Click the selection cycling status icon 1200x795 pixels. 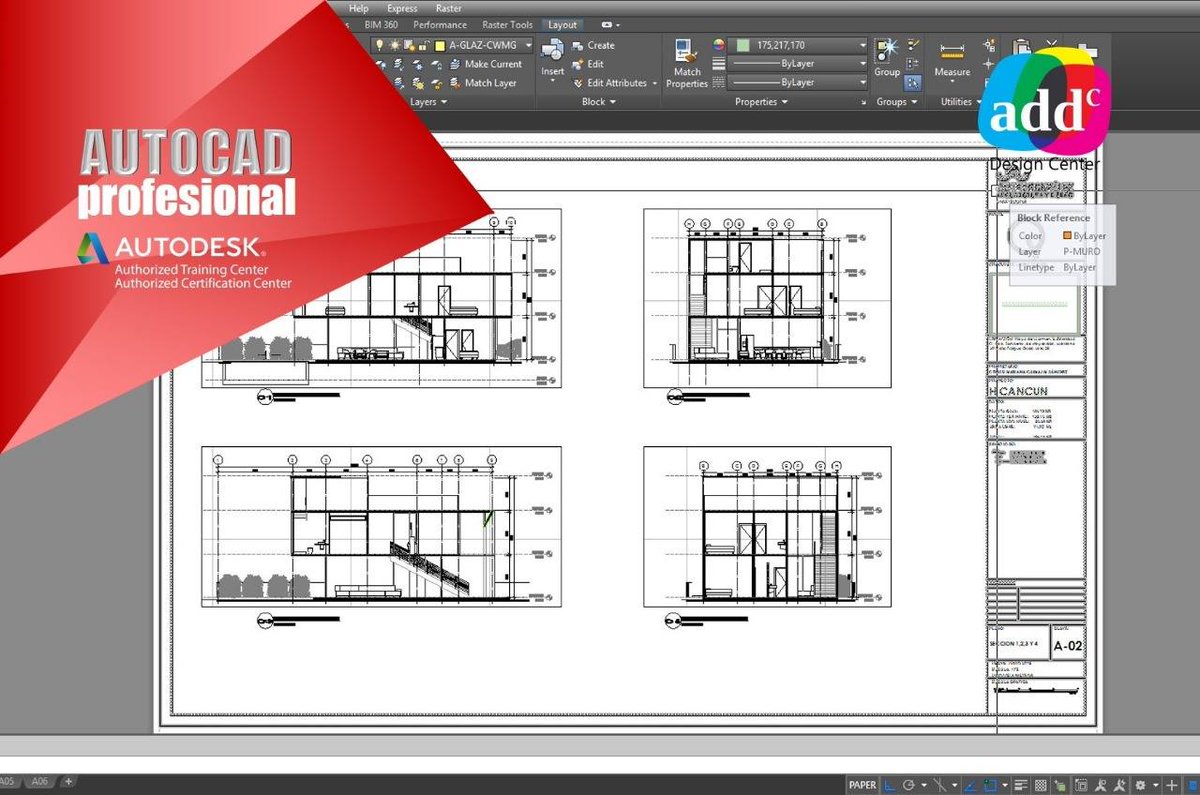[1060, 784]
